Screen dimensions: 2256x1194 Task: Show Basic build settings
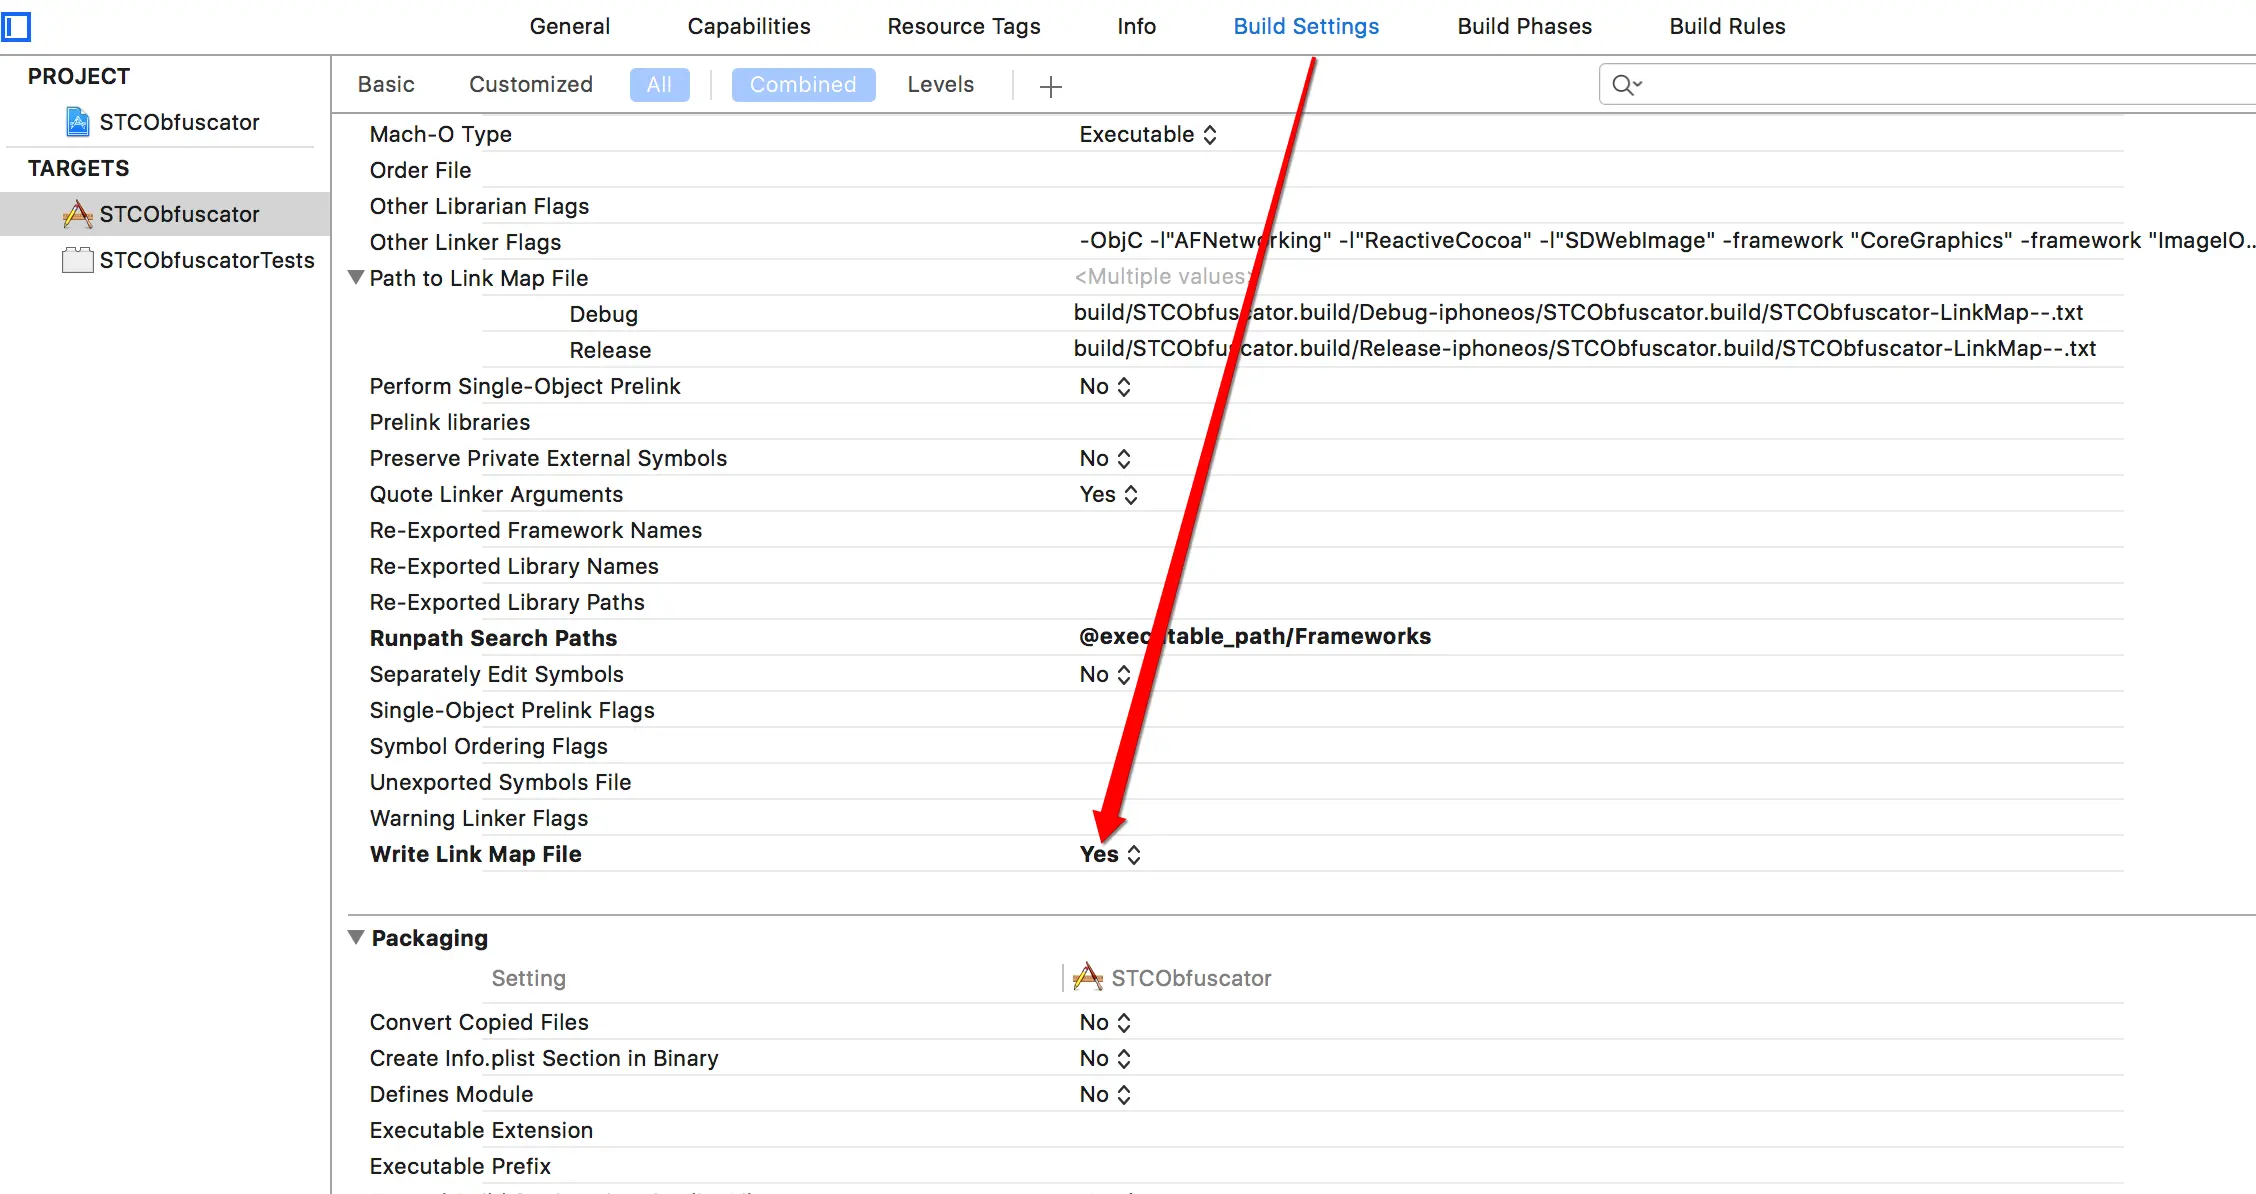(386, 85)
